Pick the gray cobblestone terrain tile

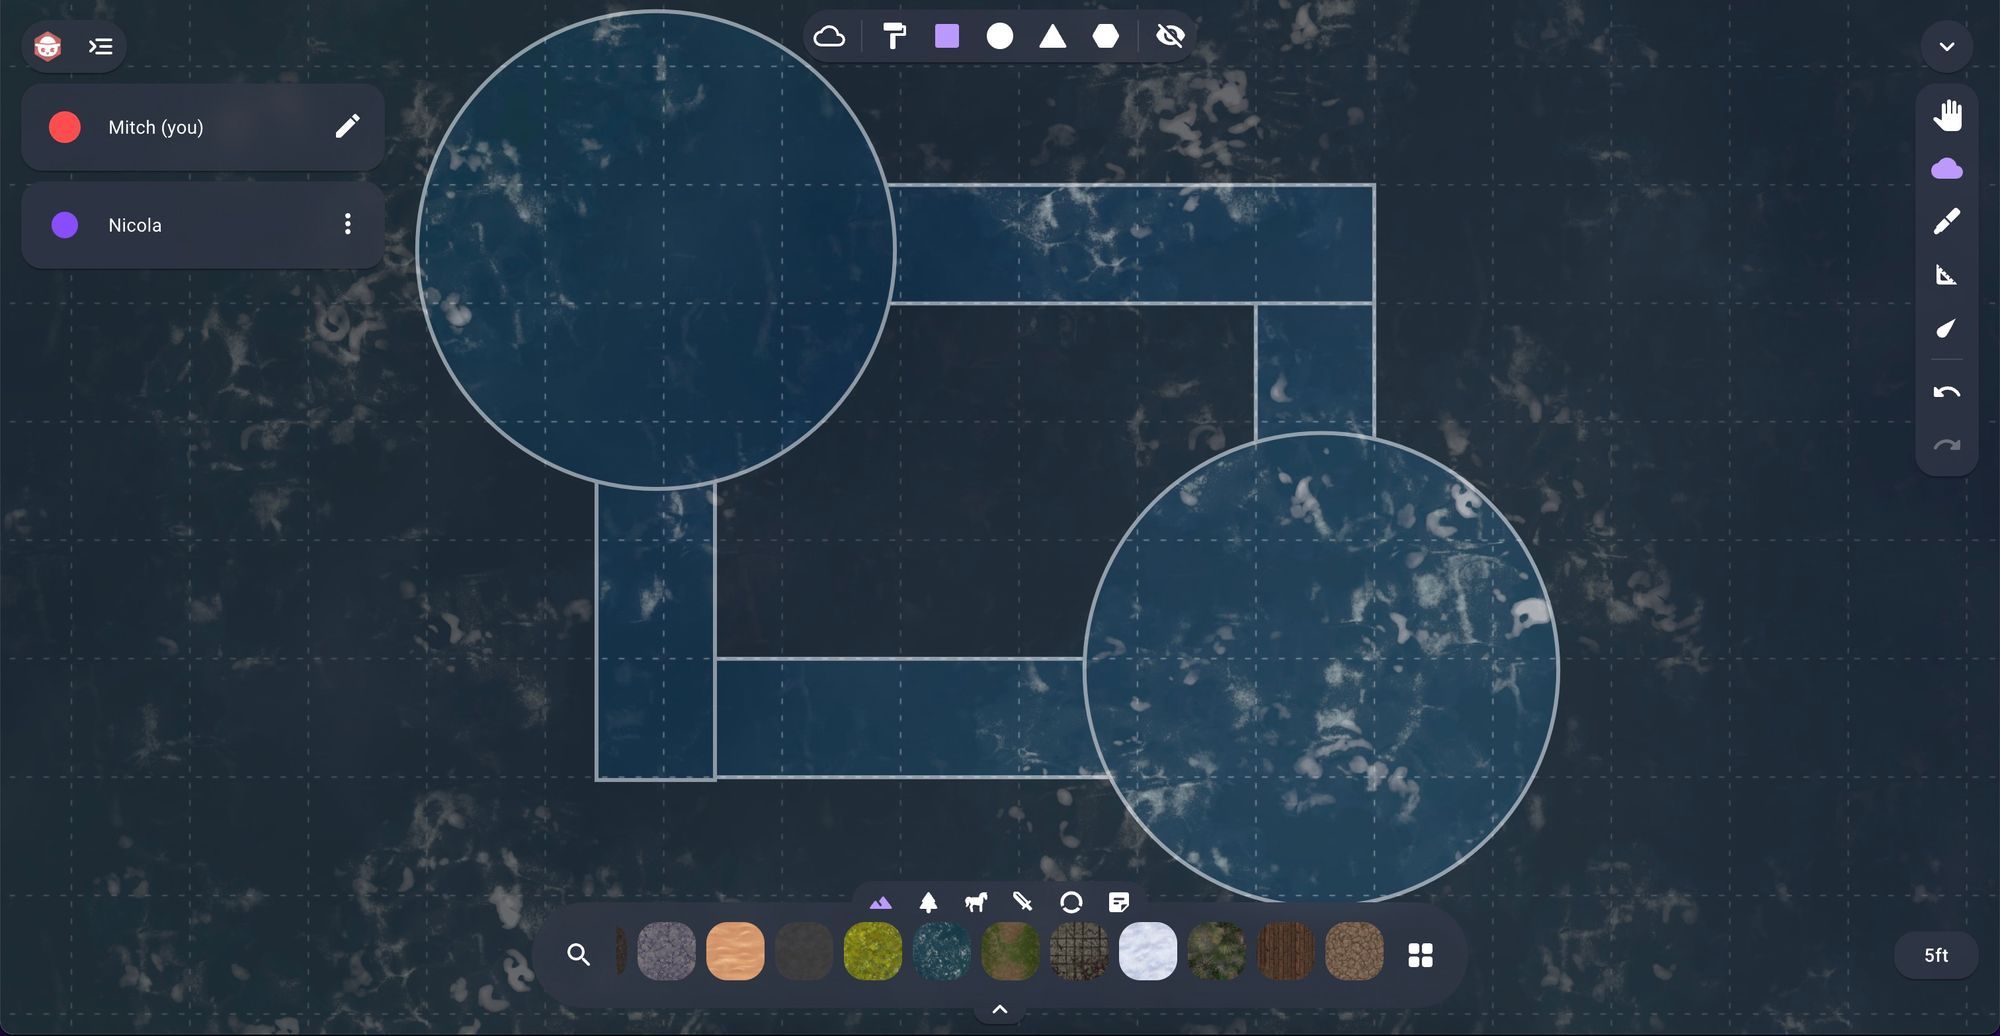[x=666, y=951]
